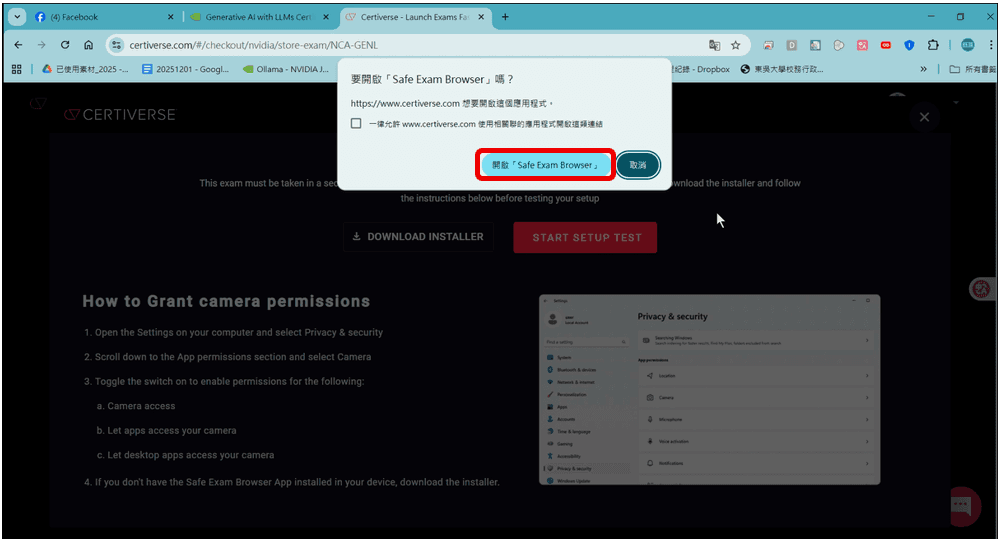This screenshot has width=1000, height=541.
Task: Click the 'How to Grant camera permissions' heading
Action: [x=226, y=301]
